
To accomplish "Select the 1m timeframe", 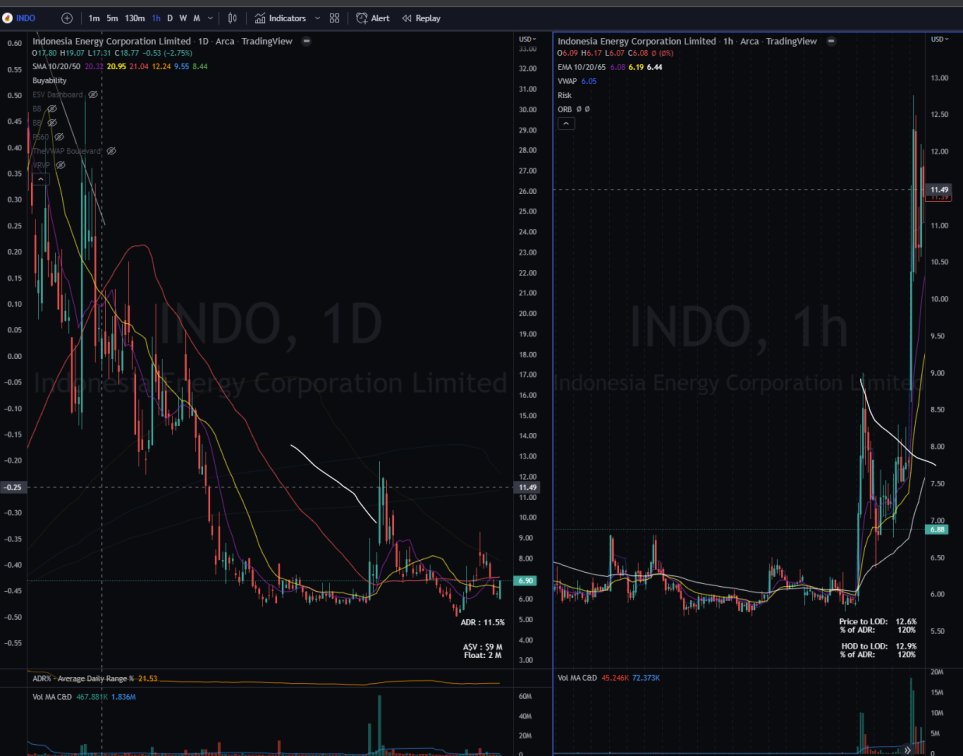I will [94, 18].
